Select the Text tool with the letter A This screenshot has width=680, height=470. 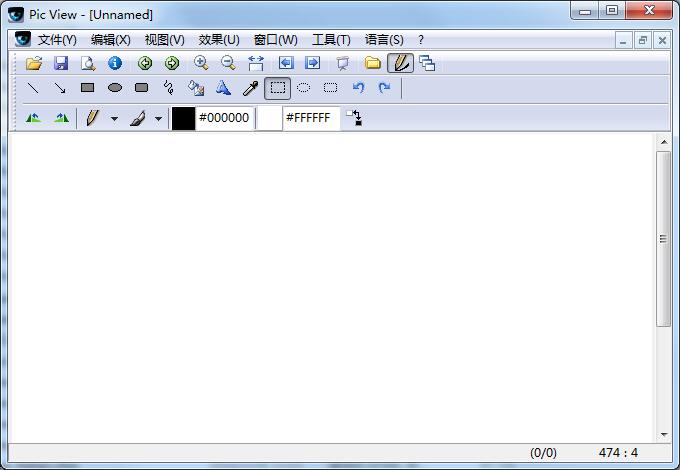pyautogui.click(x=223, y=88)
